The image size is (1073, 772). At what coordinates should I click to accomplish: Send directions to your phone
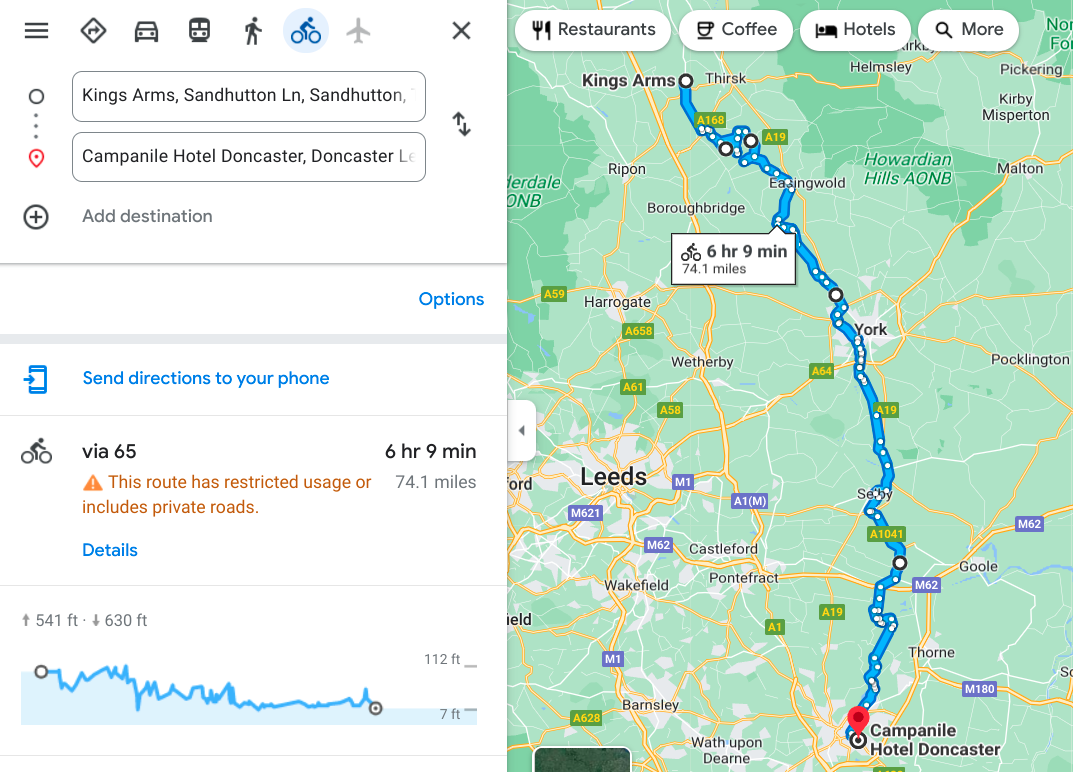[206, 378]
